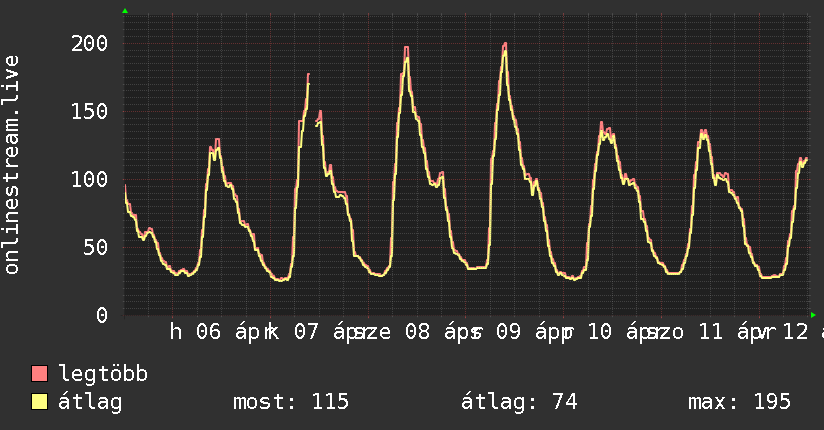
Task: Click the yellow átlag legend swatch
Action: tap(40, 402)
